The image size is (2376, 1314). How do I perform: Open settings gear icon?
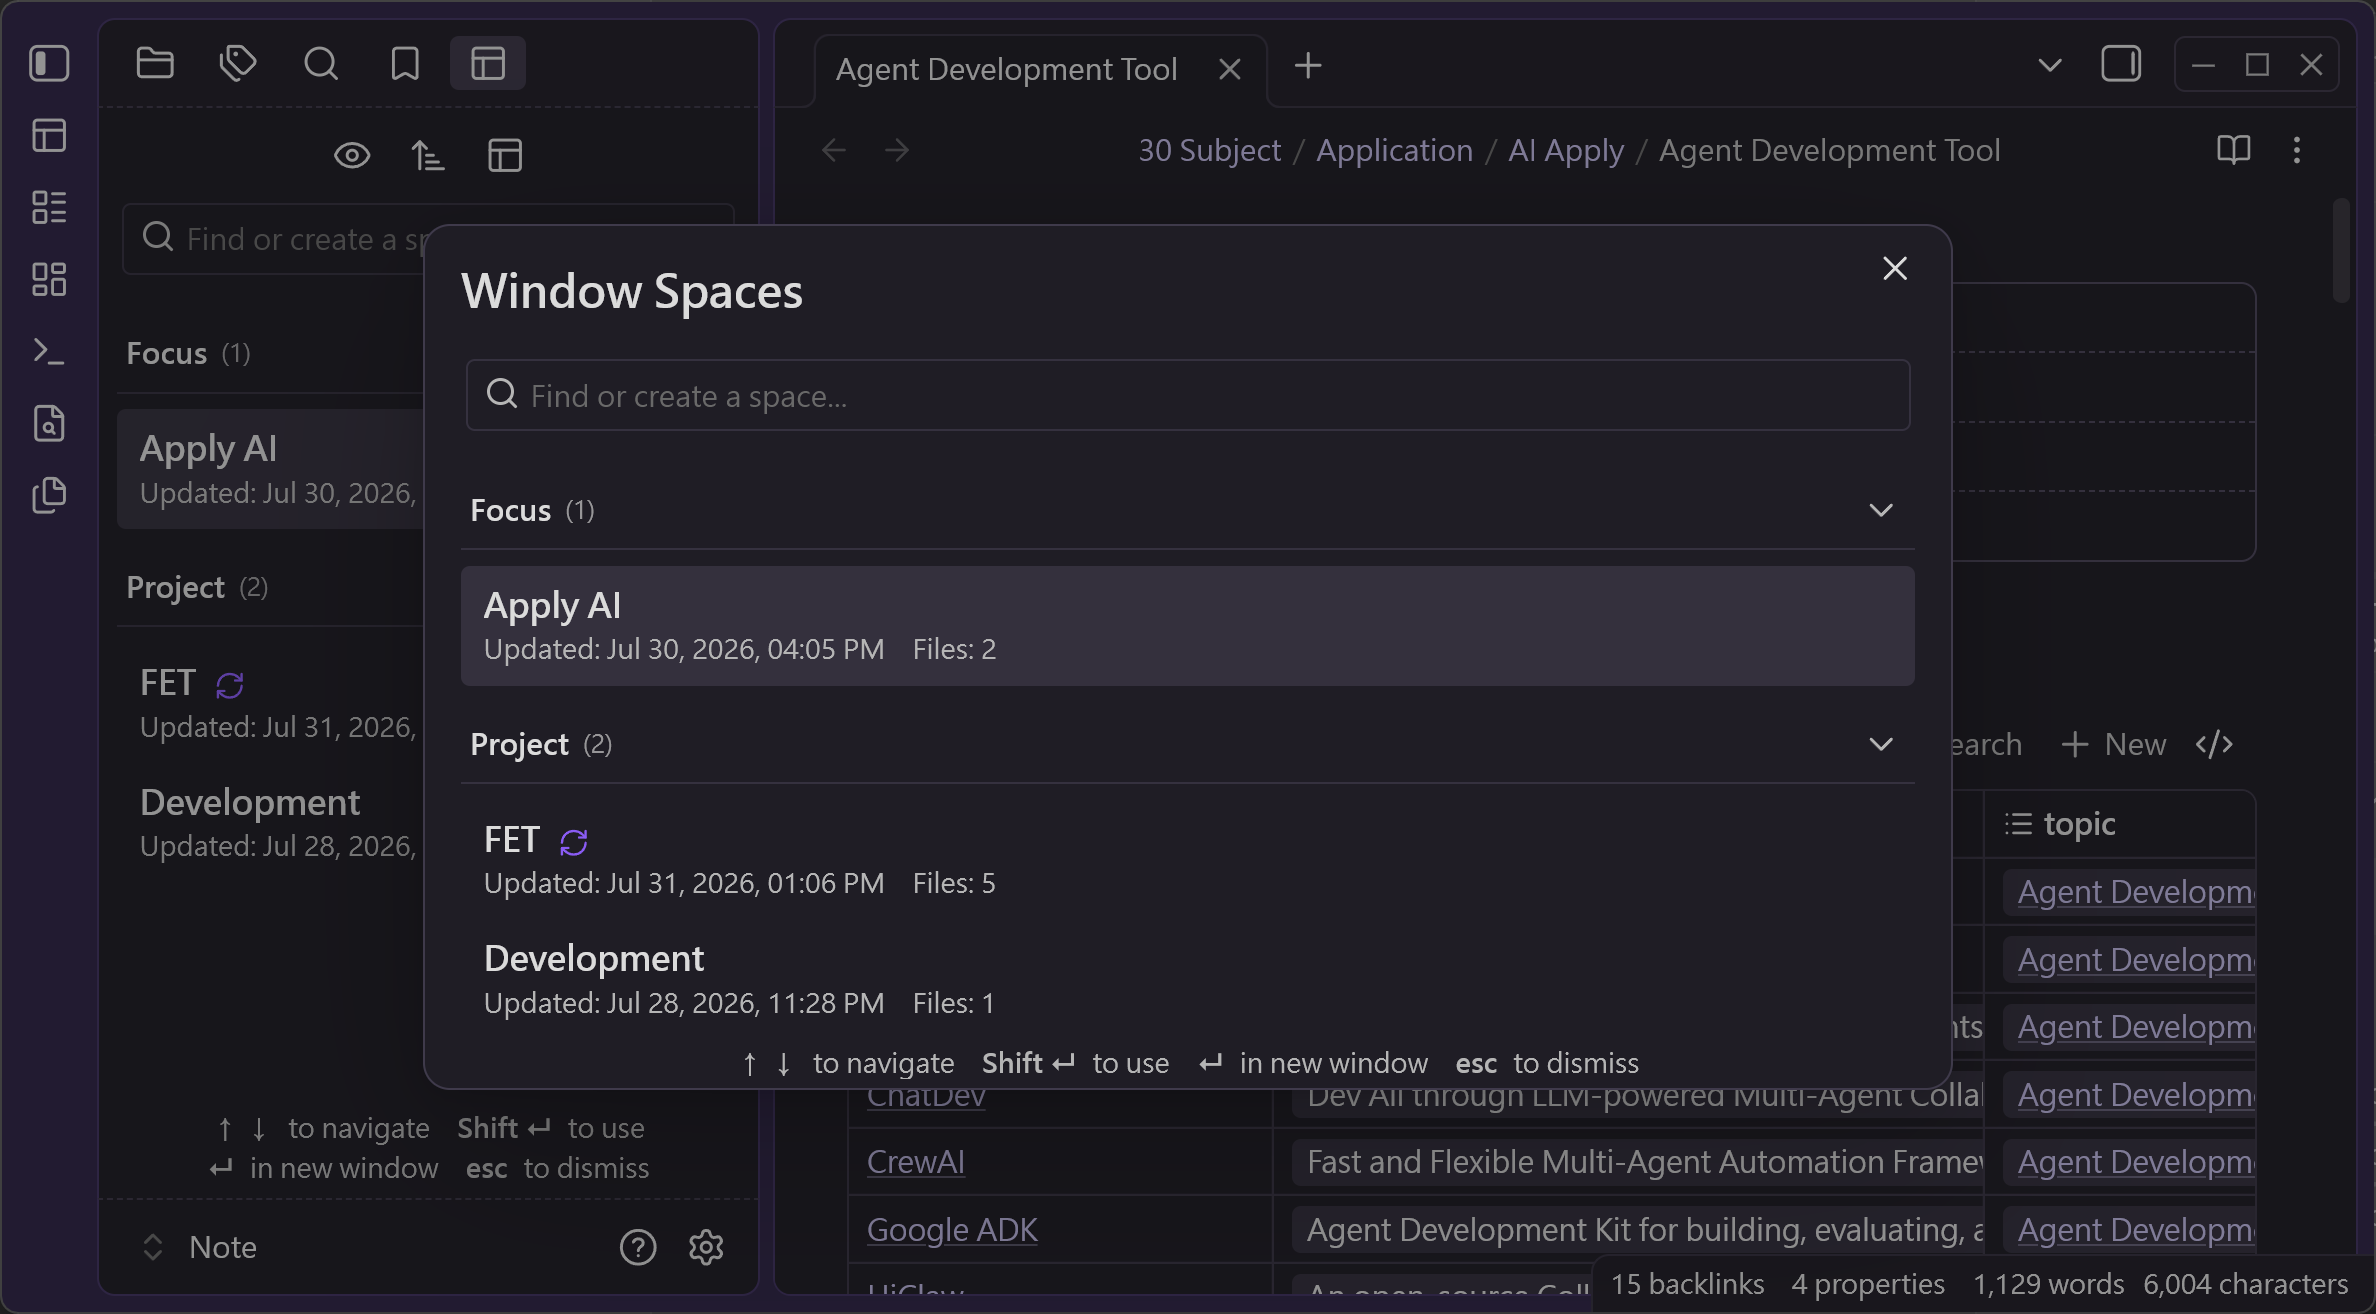click(706, 1247)
